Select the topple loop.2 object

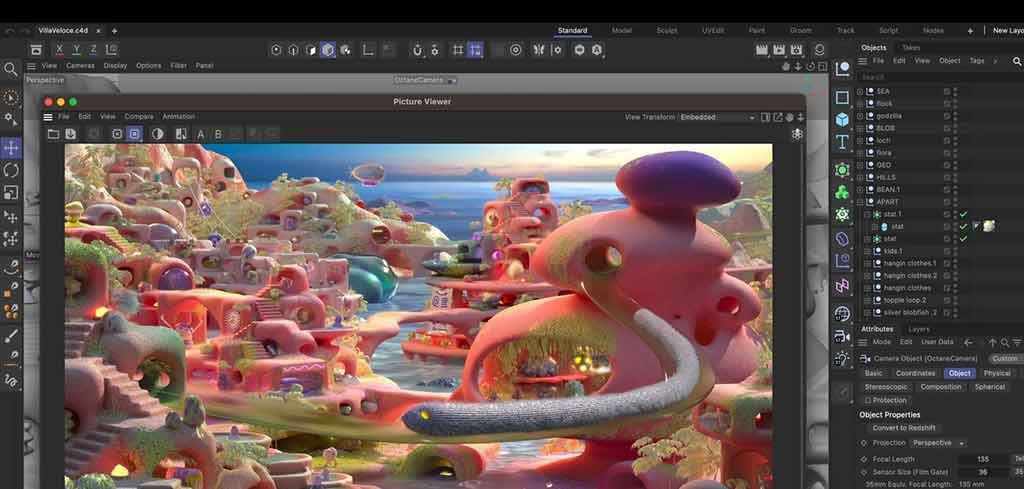click(x=905, y=300)
